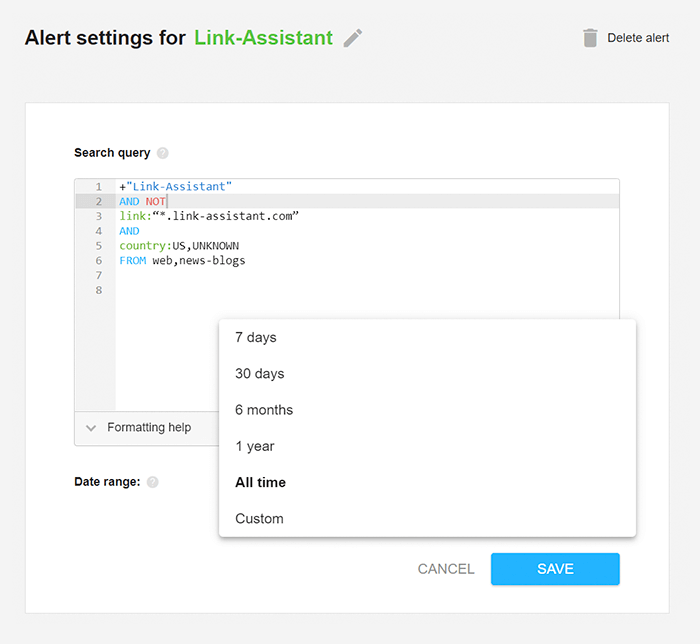Open the Formatting help section label
The height and width of the screenshot is (644, 700).
pyautogui.click(x=149, y=428)
